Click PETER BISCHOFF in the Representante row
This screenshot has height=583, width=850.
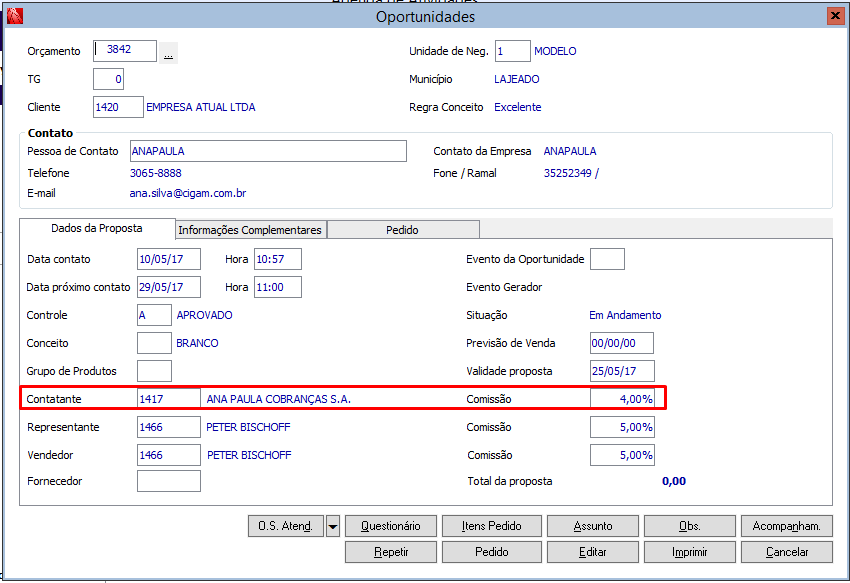248,427
